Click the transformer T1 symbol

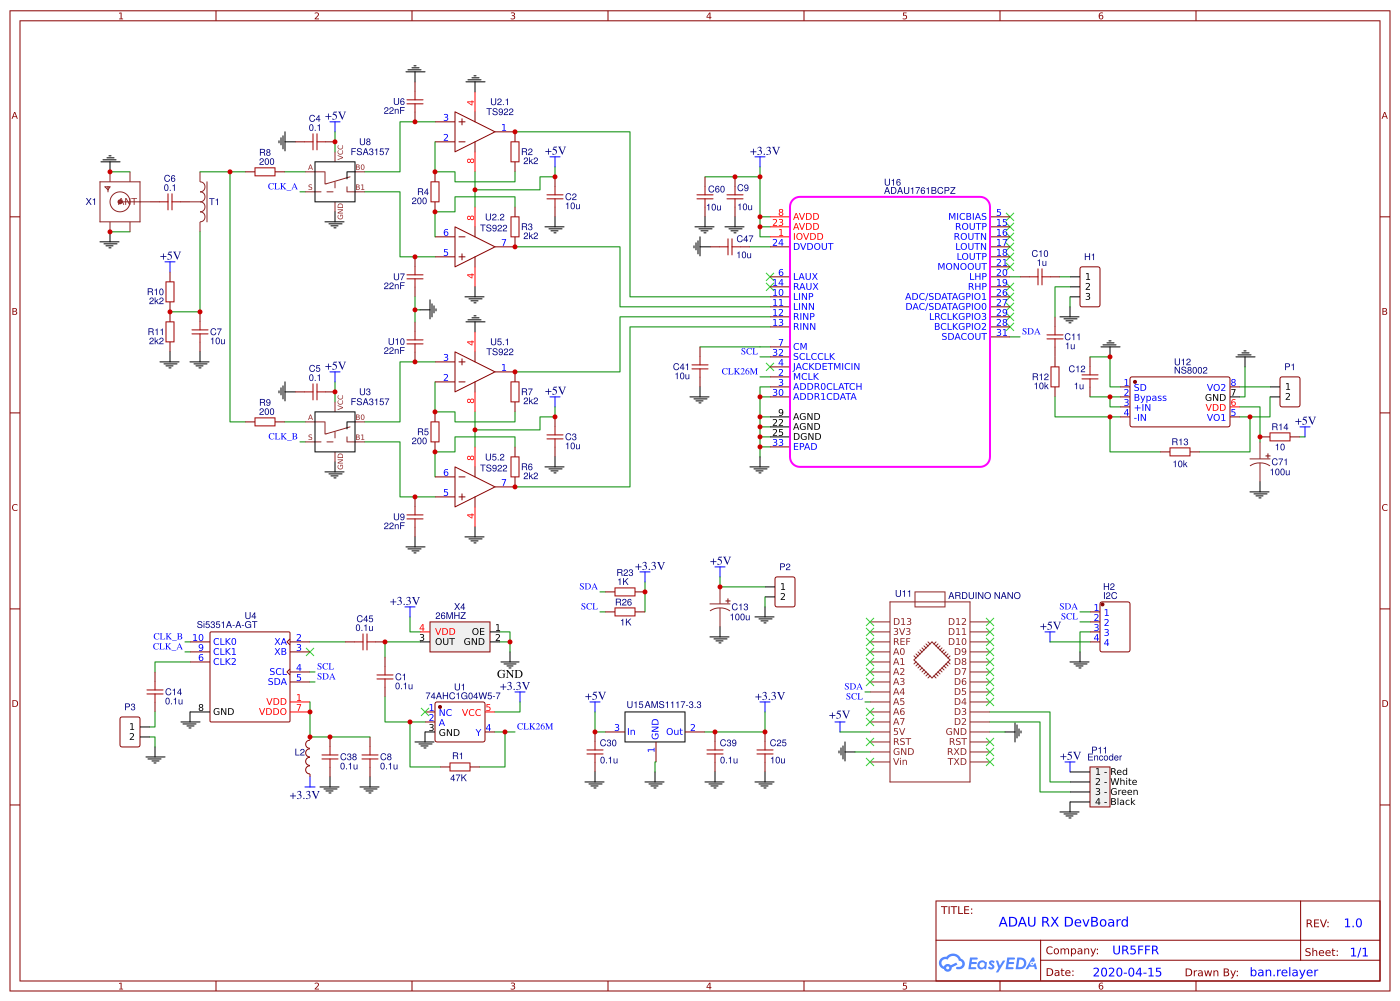pos(203,201)
